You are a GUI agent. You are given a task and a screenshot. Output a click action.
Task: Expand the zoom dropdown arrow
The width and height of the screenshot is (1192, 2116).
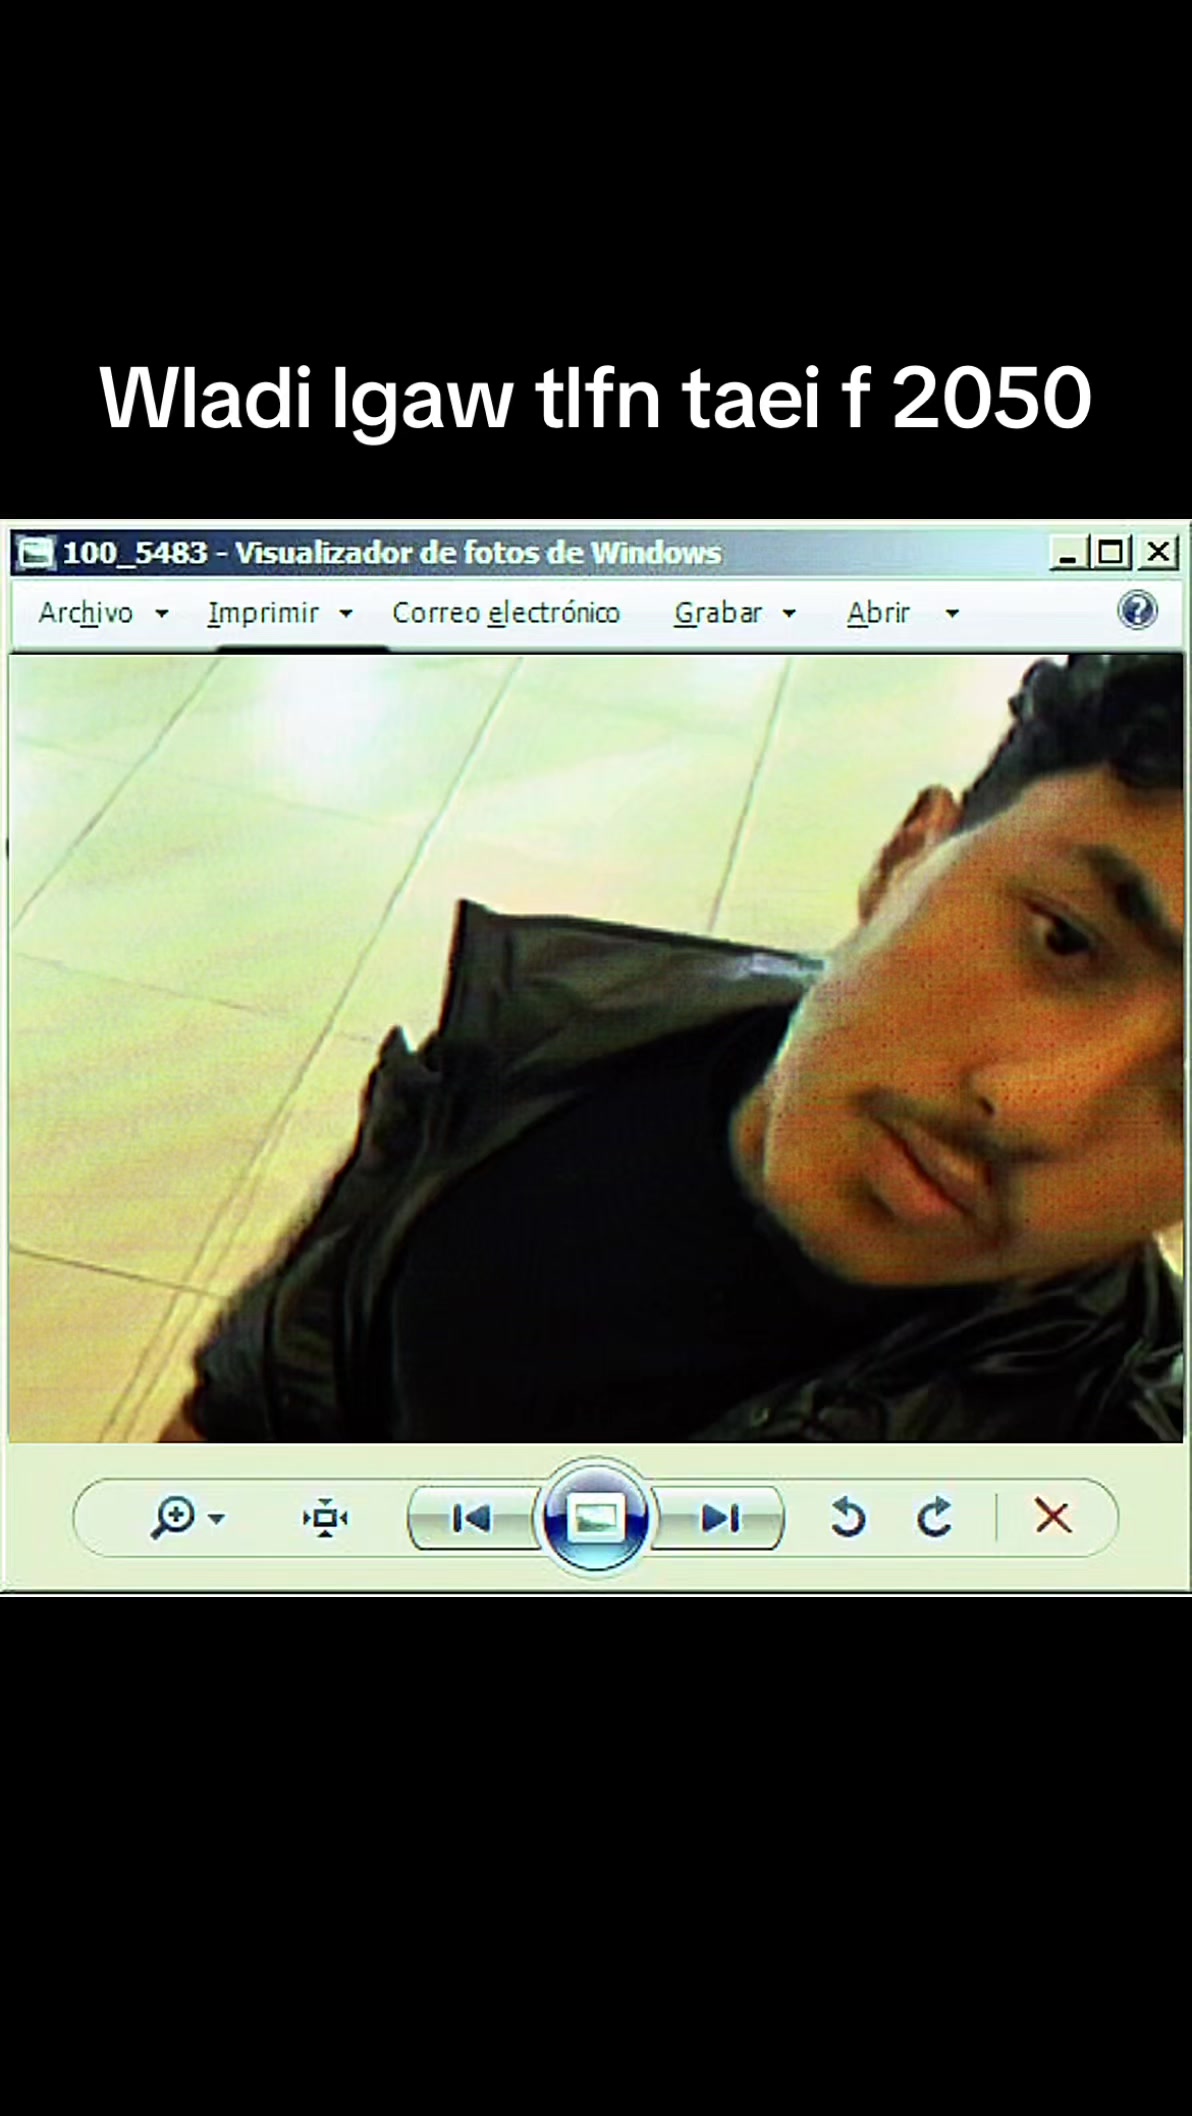[216, 1519]
